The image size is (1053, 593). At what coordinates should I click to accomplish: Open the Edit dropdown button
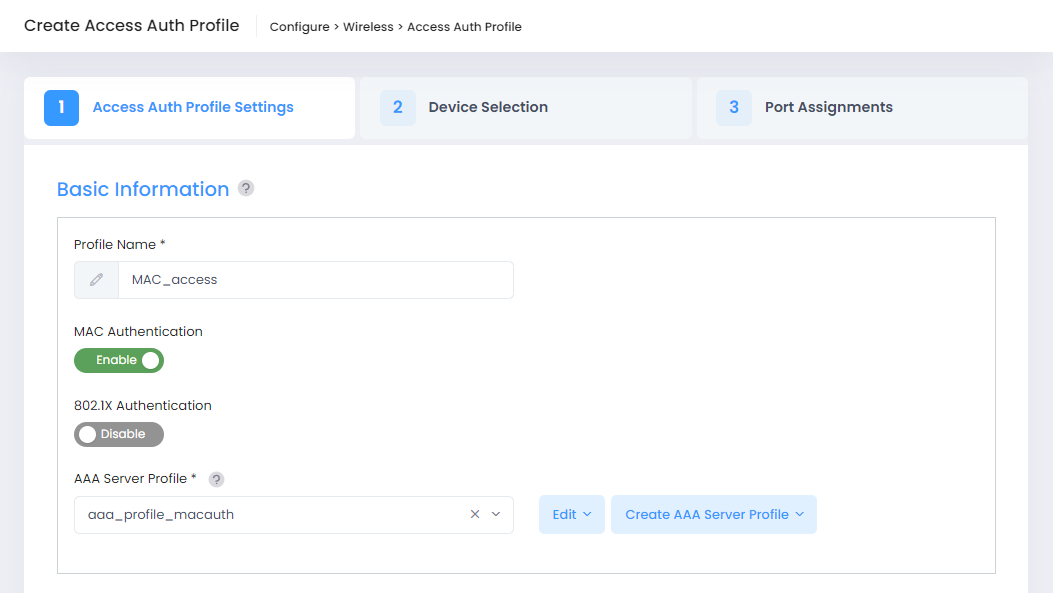tap(571, 514)
